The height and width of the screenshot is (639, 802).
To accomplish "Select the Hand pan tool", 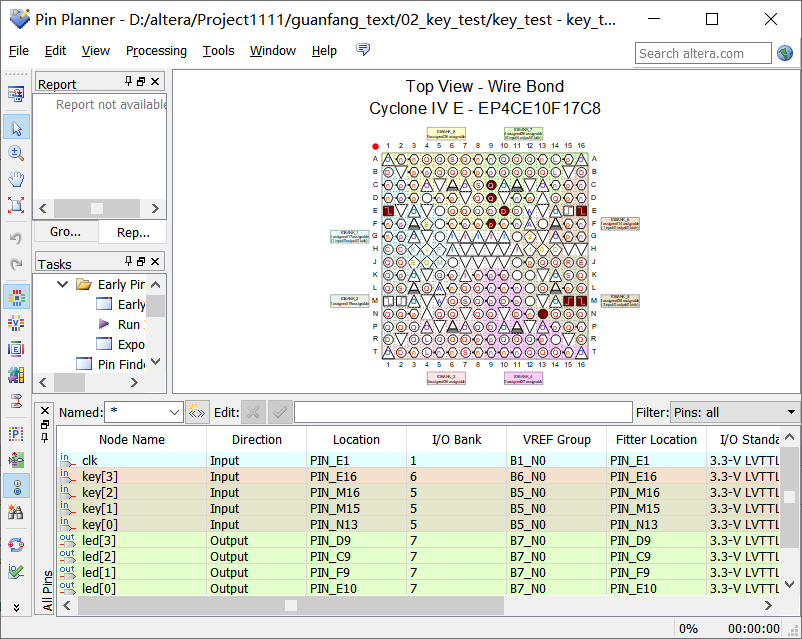I will coord(16,179).
